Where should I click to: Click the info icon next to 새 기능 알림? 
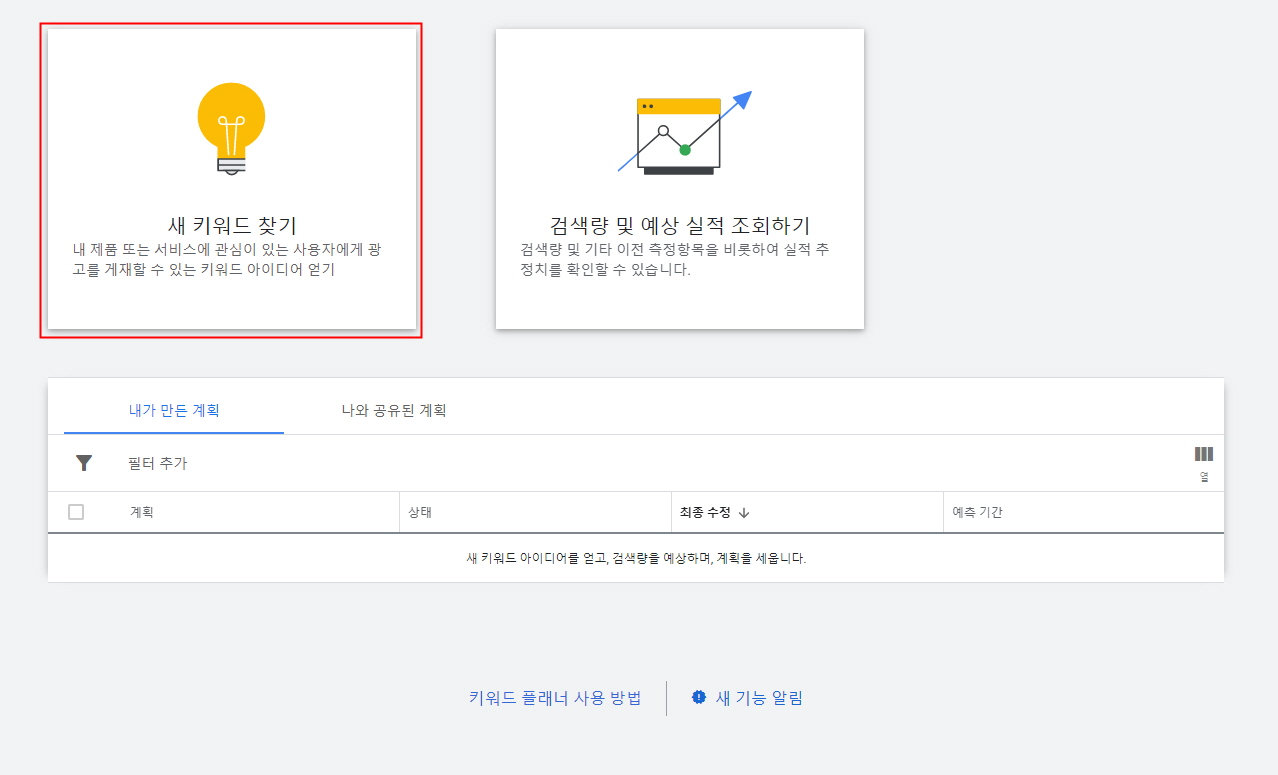(698, 698)
